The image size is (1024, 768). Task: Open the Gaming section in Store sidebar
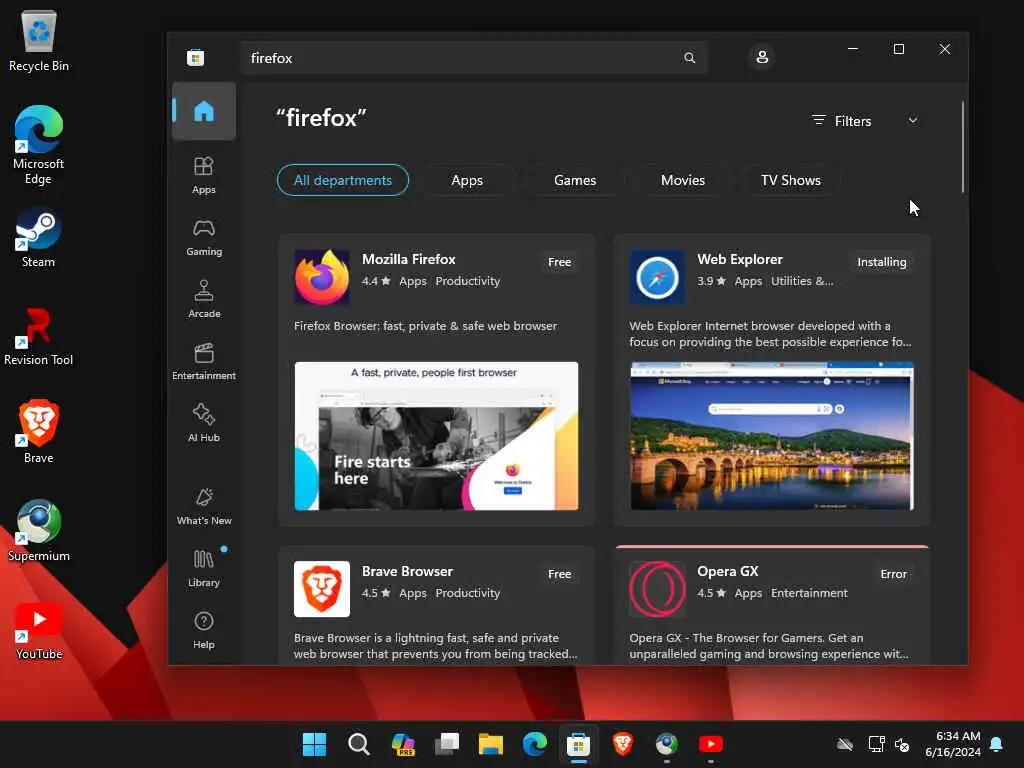(204, 237)
